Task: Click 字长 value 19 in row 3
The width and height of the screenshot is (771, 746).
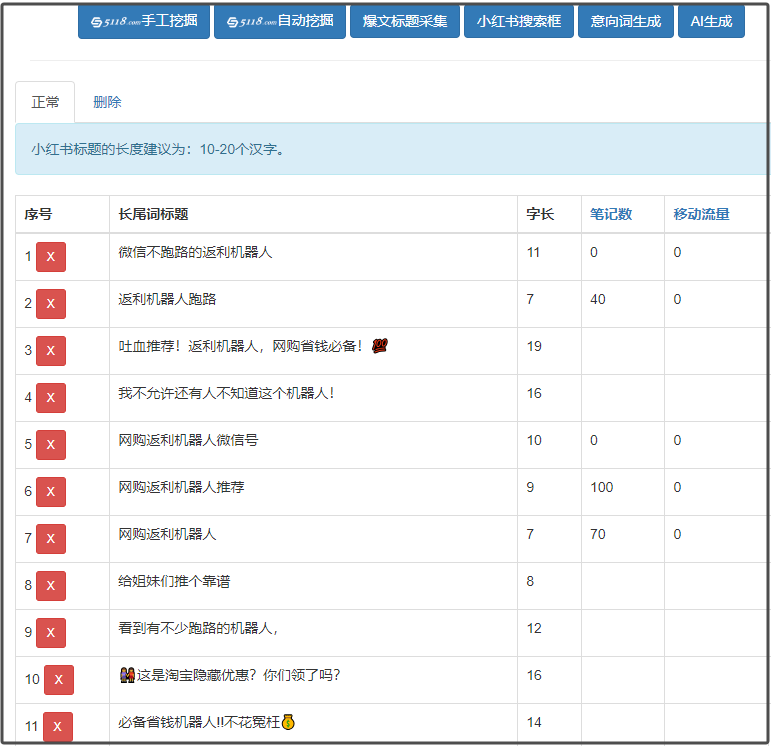Action: point(534,346)
